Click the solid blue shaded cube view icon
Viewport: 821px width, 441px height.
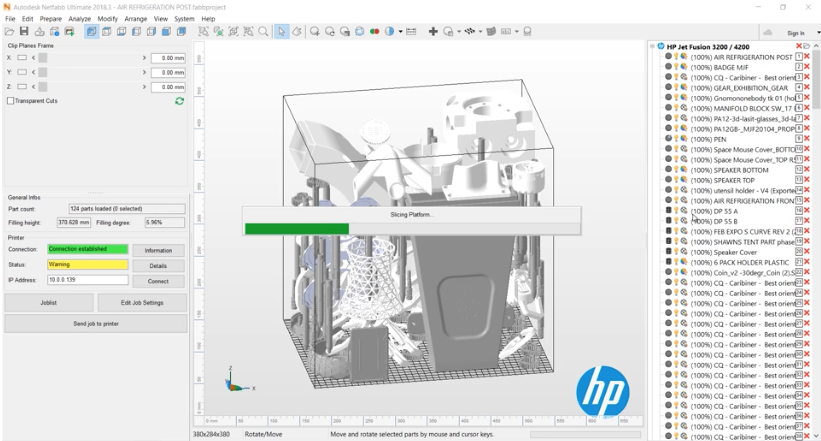pyautogui.click(x=166, y=32)
